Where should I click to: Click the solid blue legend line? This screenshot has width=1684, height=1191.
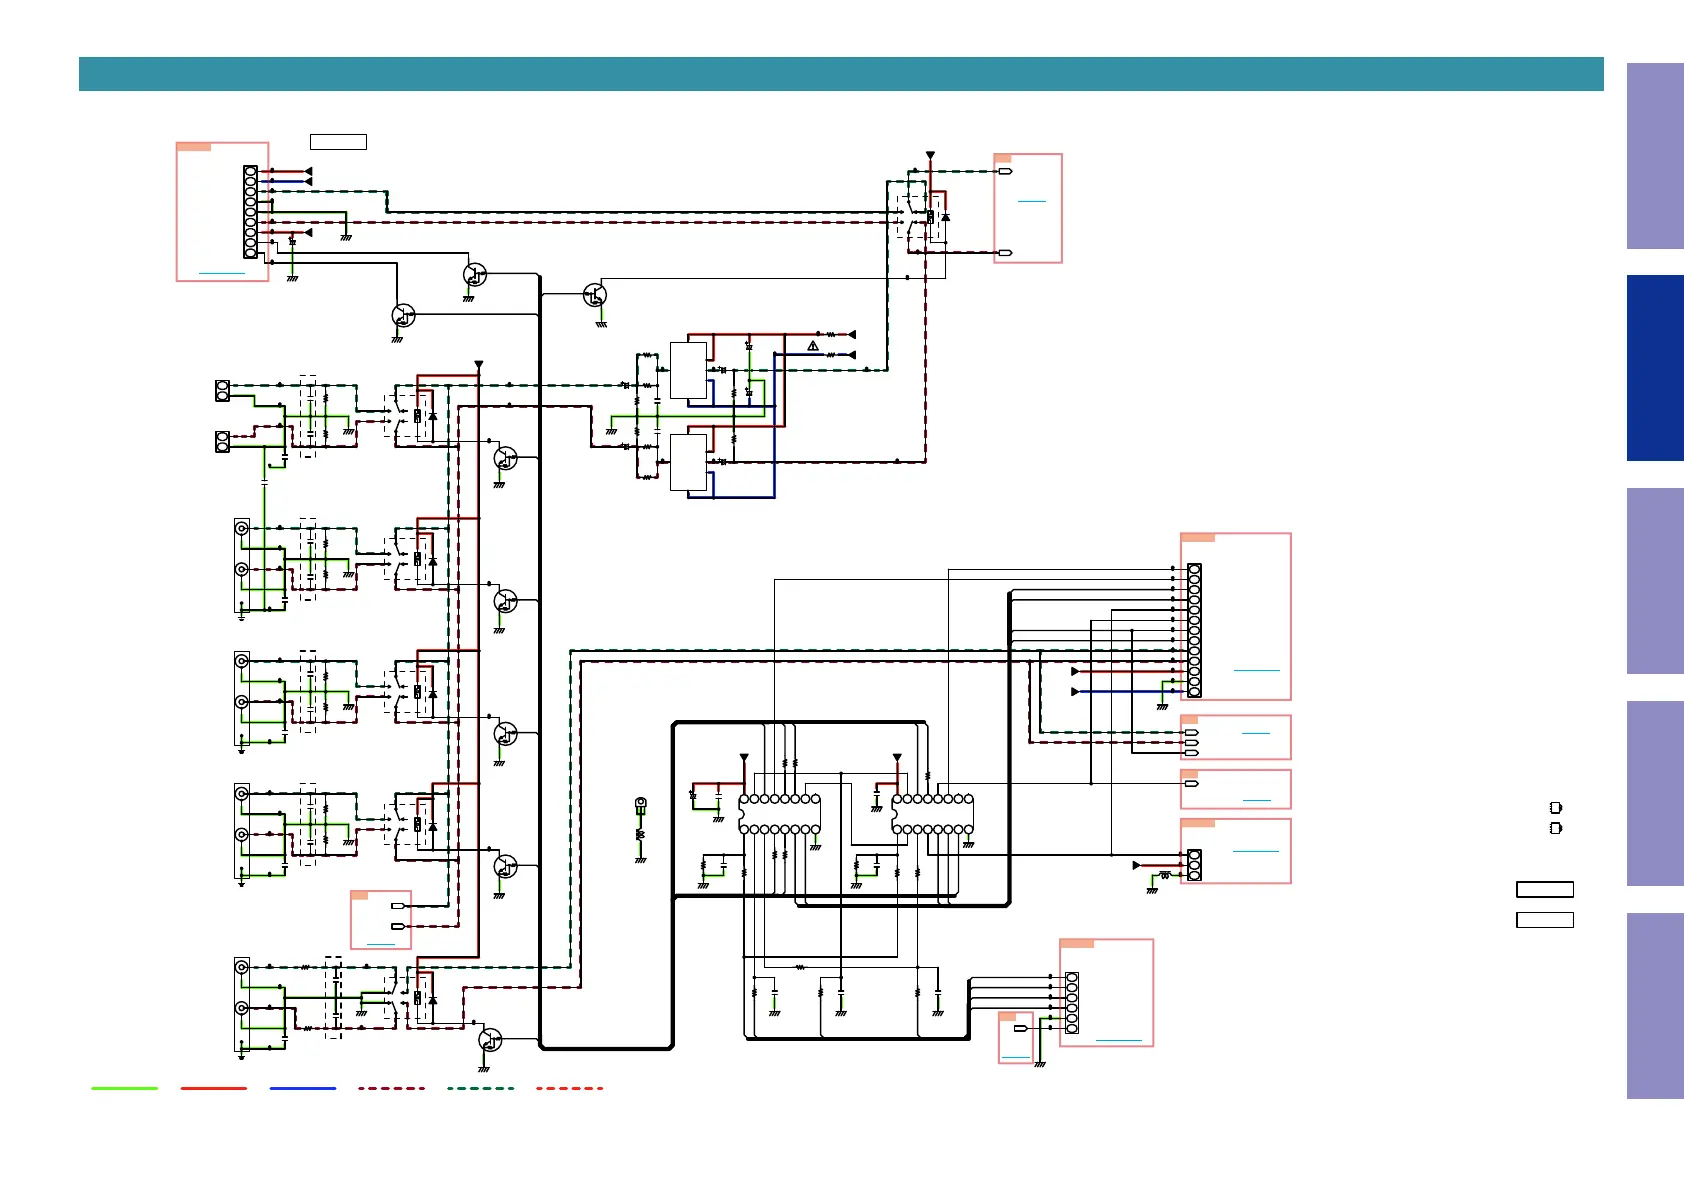click(x=303, y=1088)
